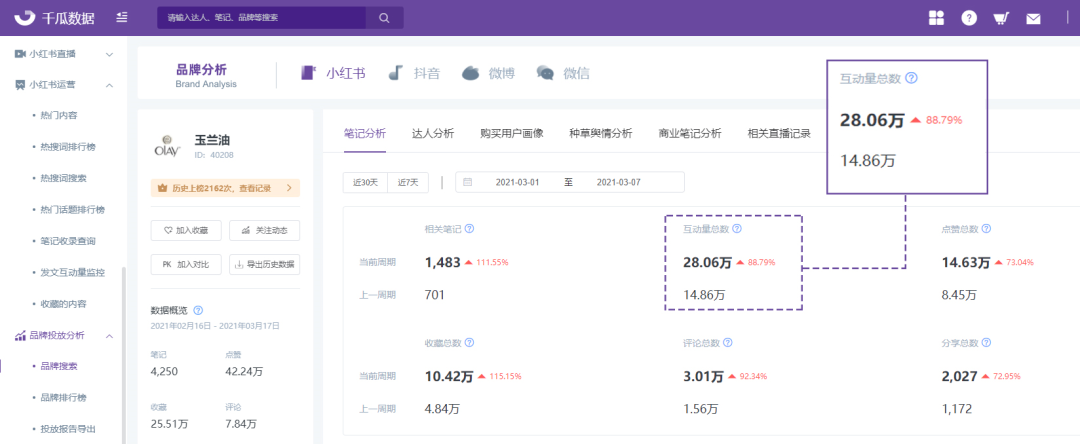The height and width of the screenshot is (444, 1080).
Task: Click the help icon beside 分享总数
Action: click(x=986, y=342)
